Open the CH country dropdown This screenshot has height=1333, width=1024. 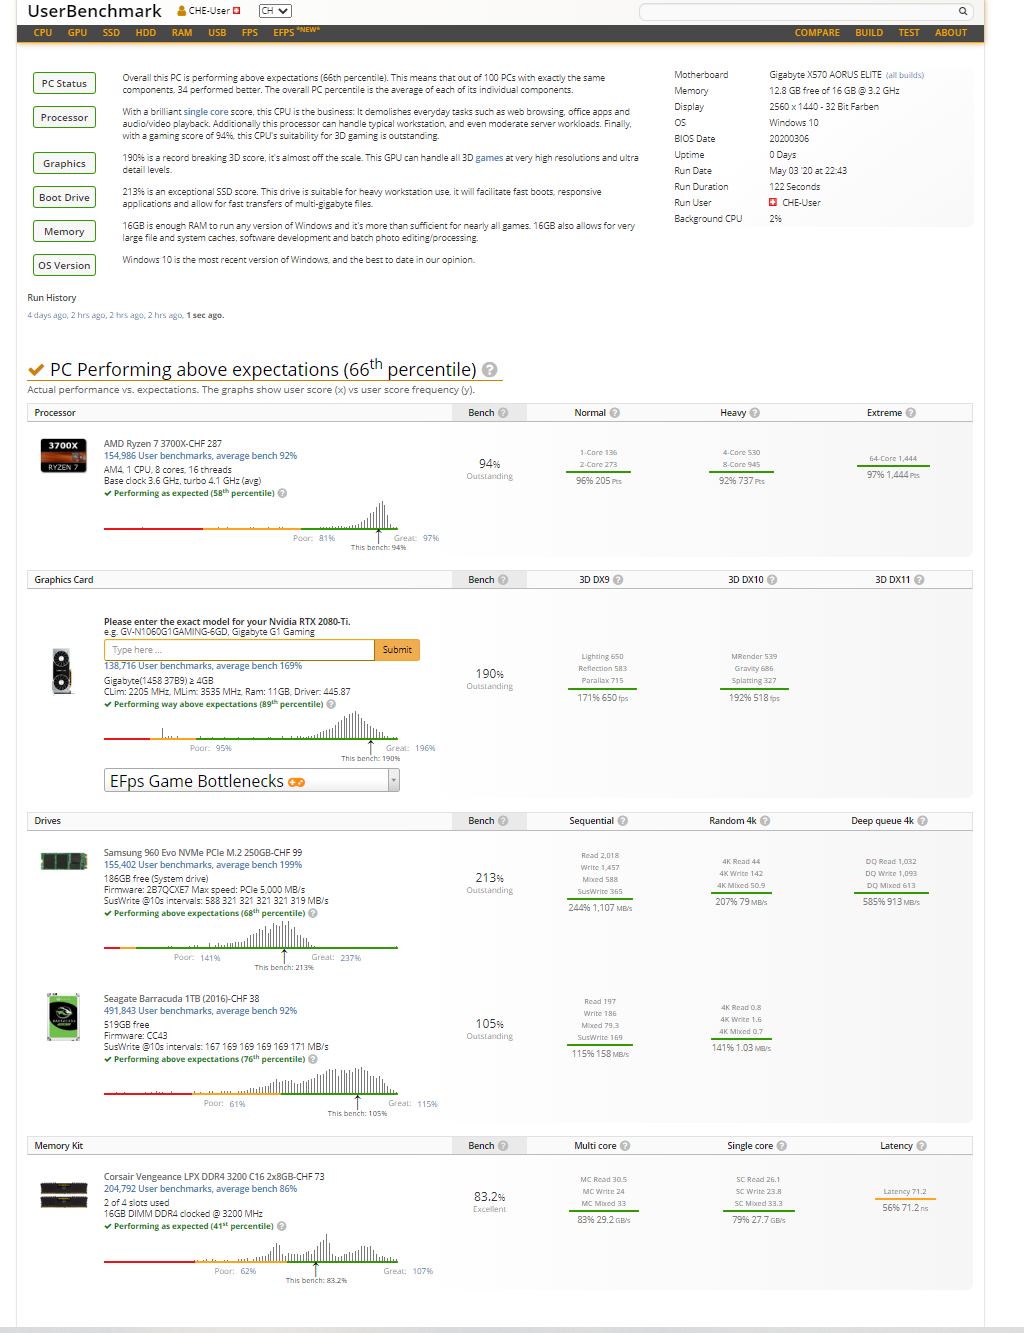click(x=274, y=11)
